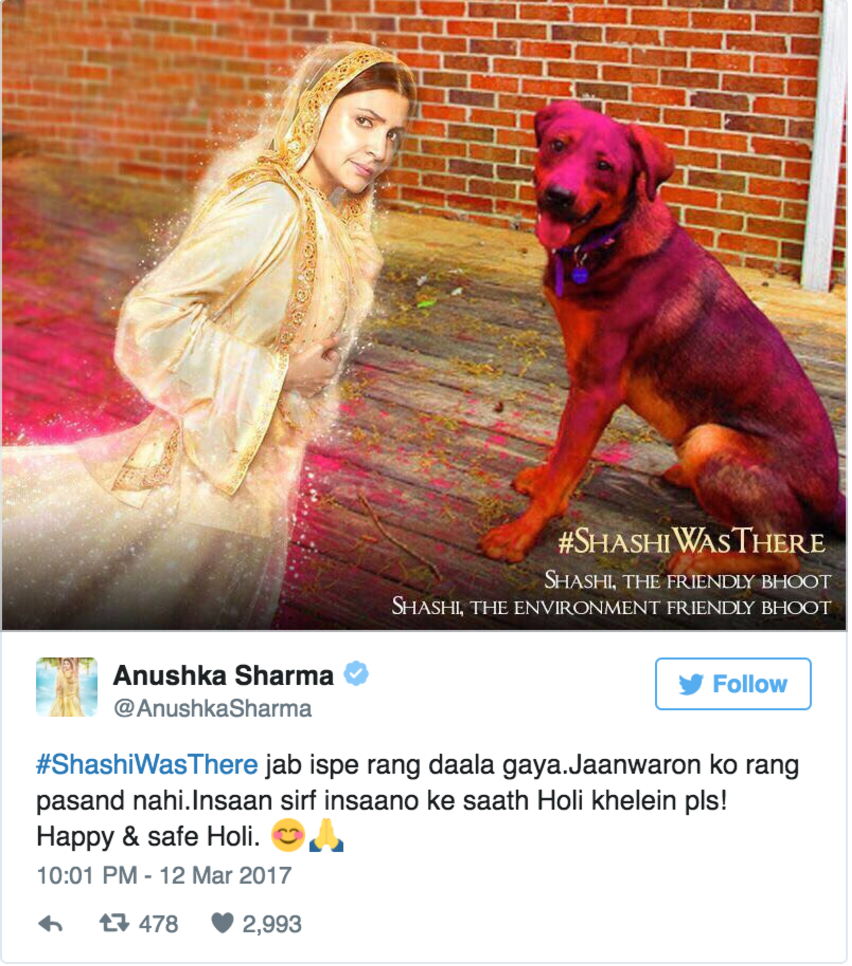Open the 10:01 PM - 12 Mar 2017 timestamp
The image size is (852, 966).
[164, 875]
